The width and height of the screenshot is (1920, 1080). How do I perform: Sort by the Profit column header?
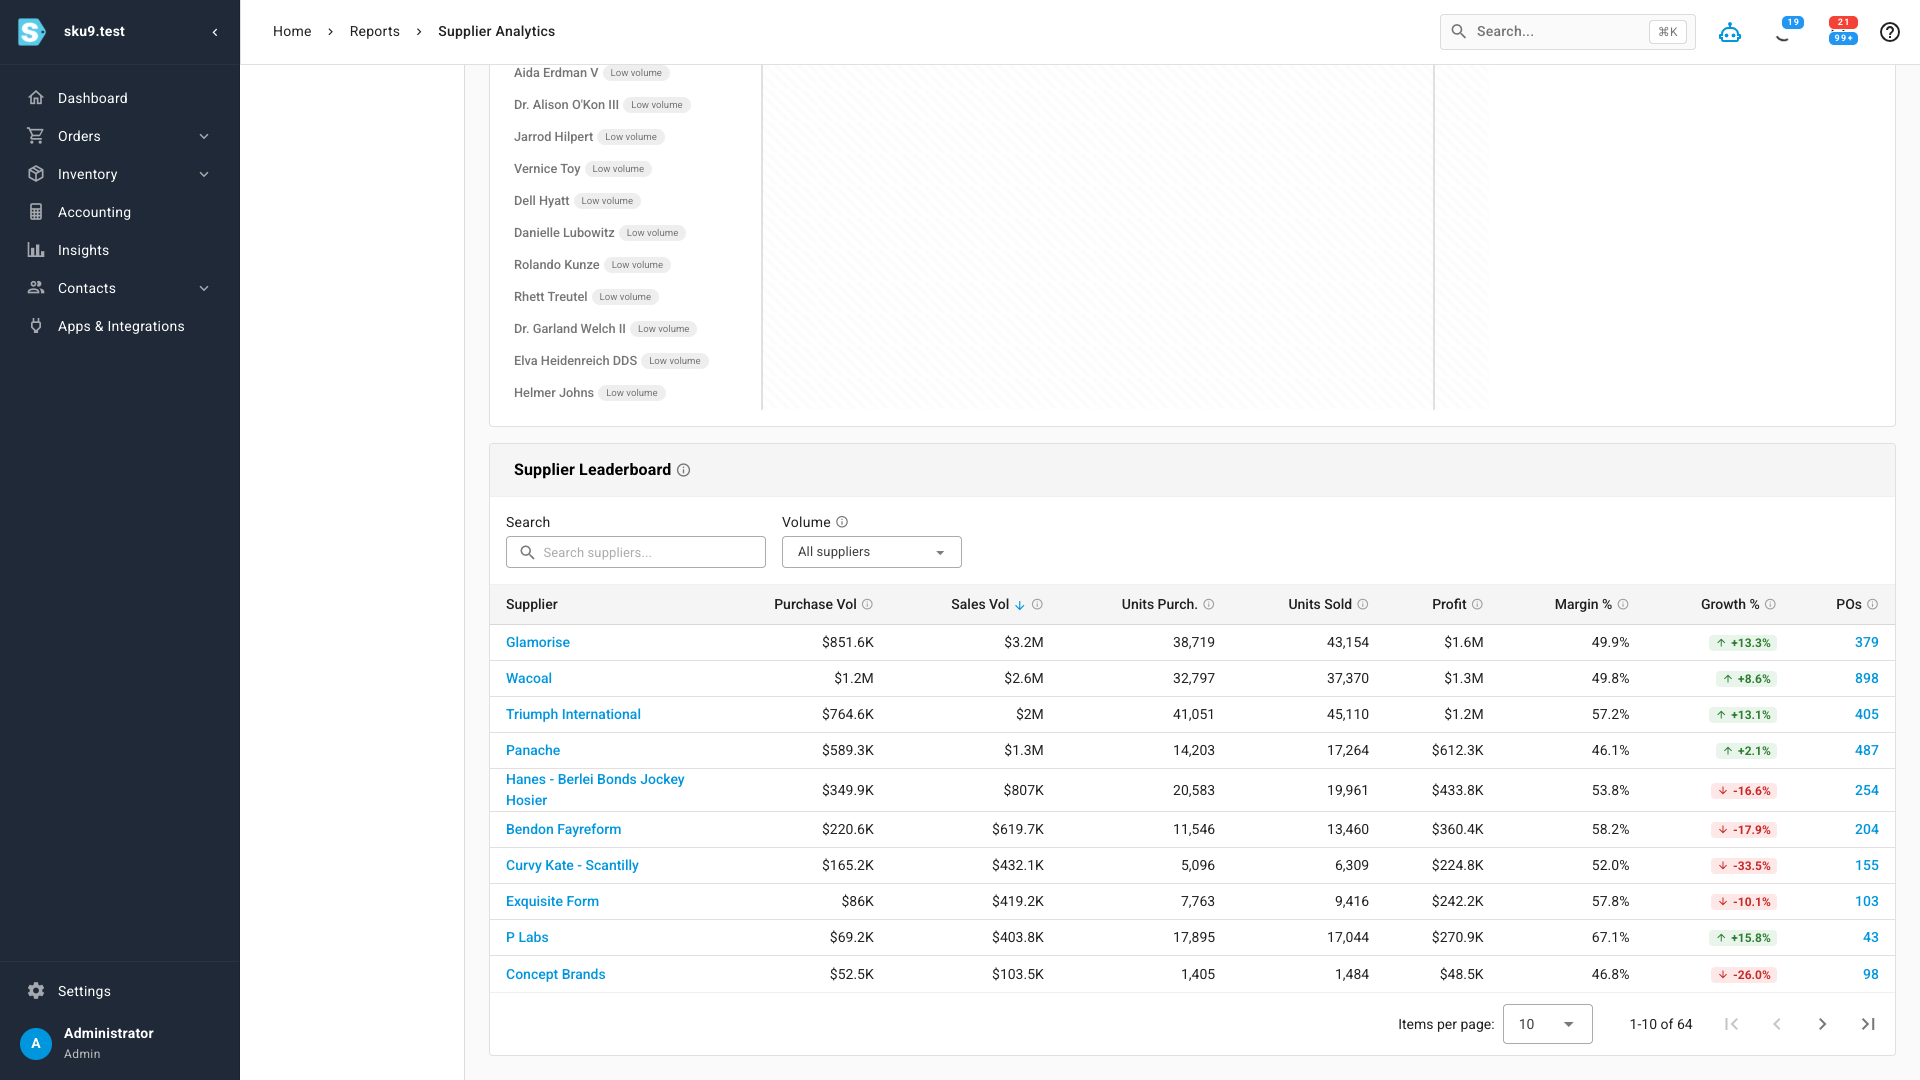(x=1449, y=604)
